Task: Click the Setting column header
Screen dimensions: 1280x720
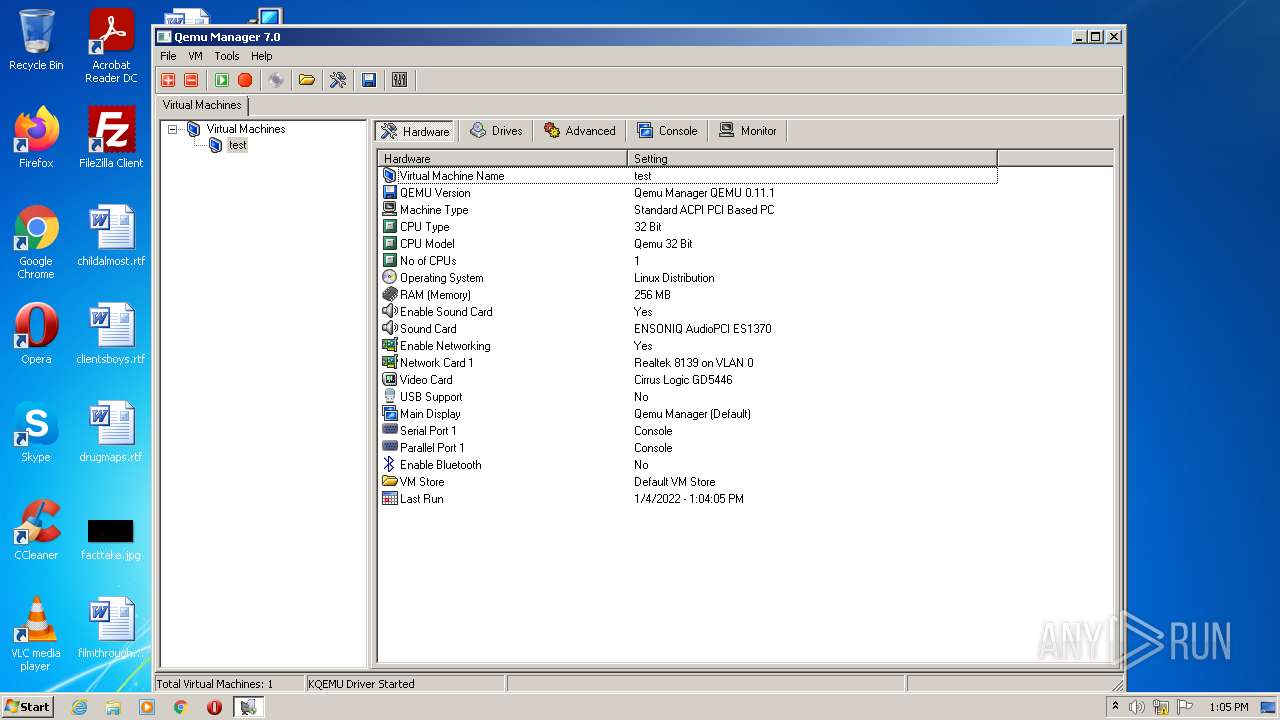Action: point(812,158)
